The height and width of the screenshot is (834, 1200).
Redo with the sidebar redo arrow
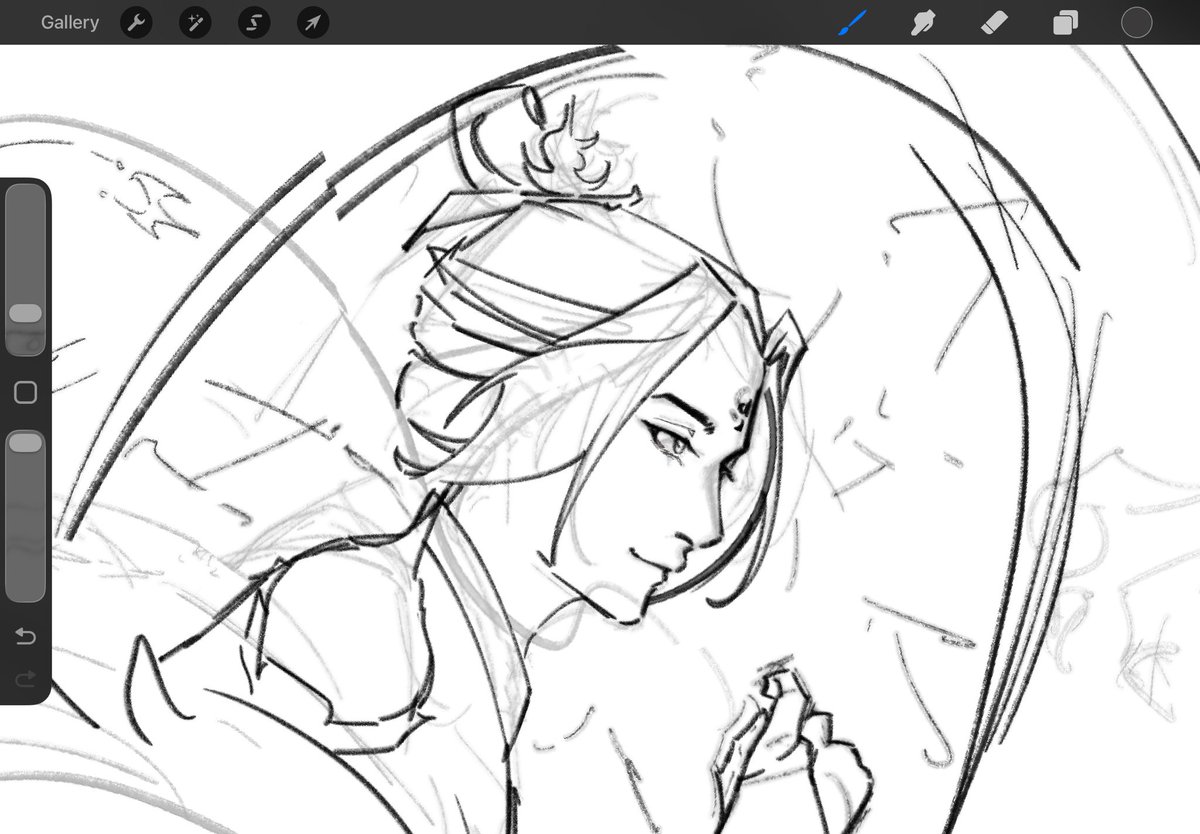tap(25, 679)
